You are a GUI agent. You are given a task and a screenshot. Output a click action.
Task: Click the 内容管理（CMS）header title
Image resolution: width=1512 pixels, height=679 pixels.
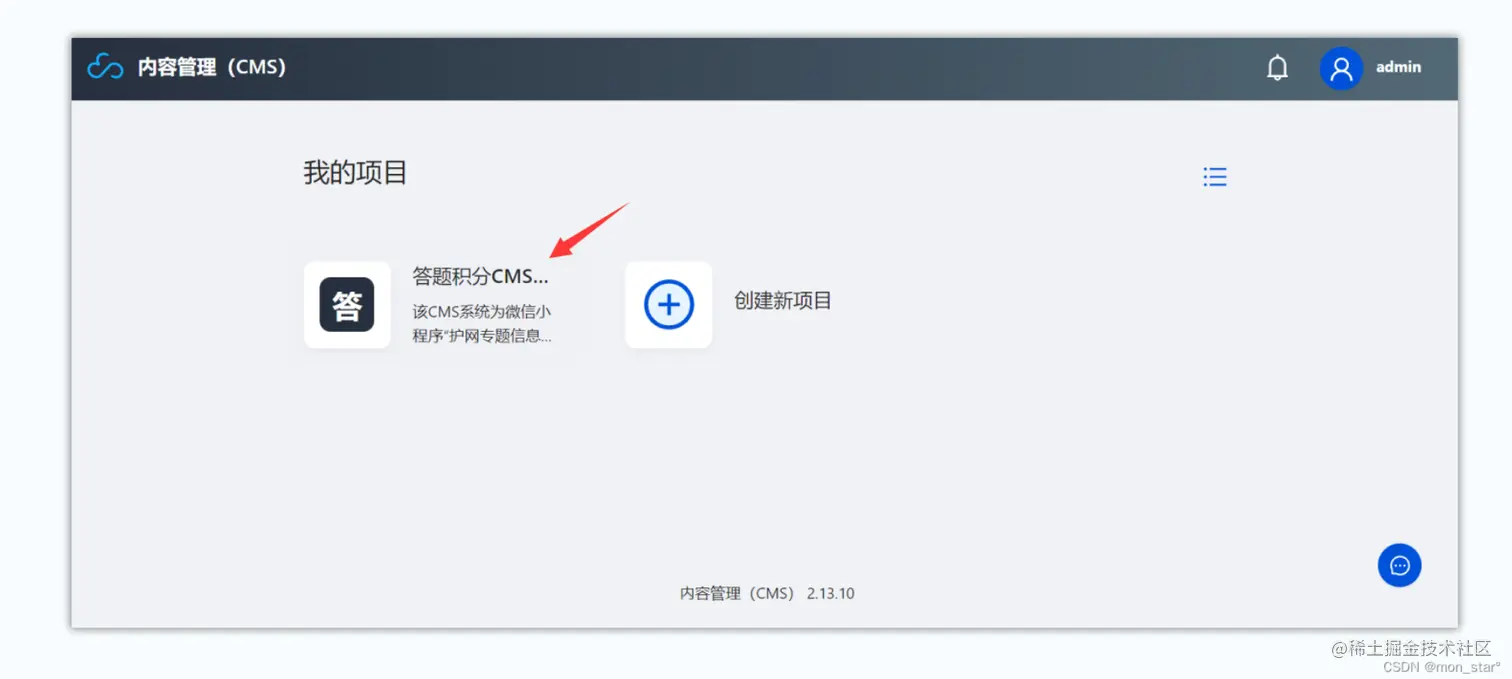coord(212,67)
